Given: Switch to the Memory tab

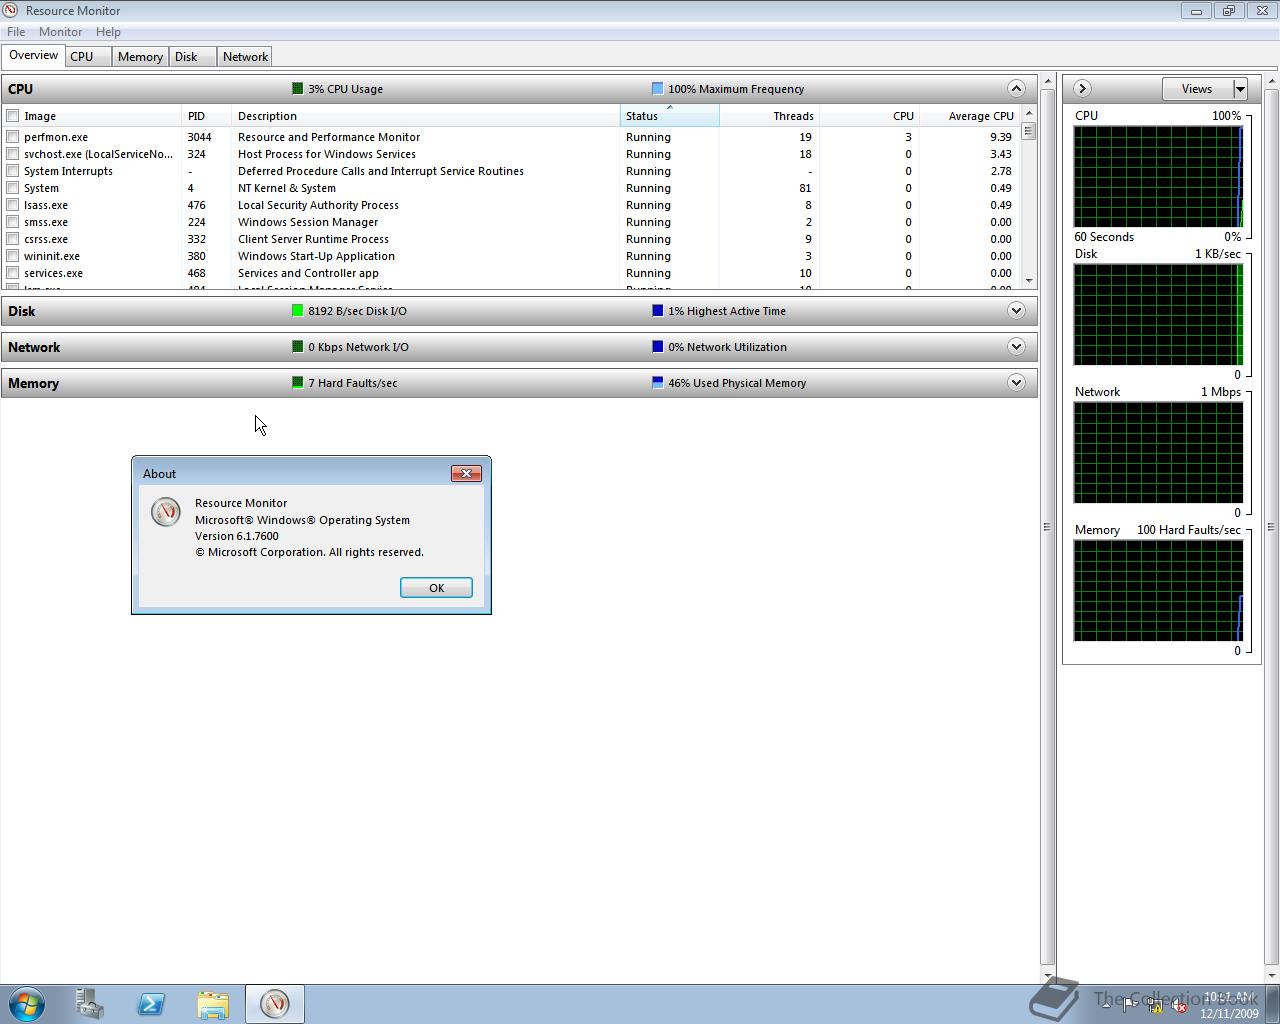Looking at the screenshot, I should [140, 57].
